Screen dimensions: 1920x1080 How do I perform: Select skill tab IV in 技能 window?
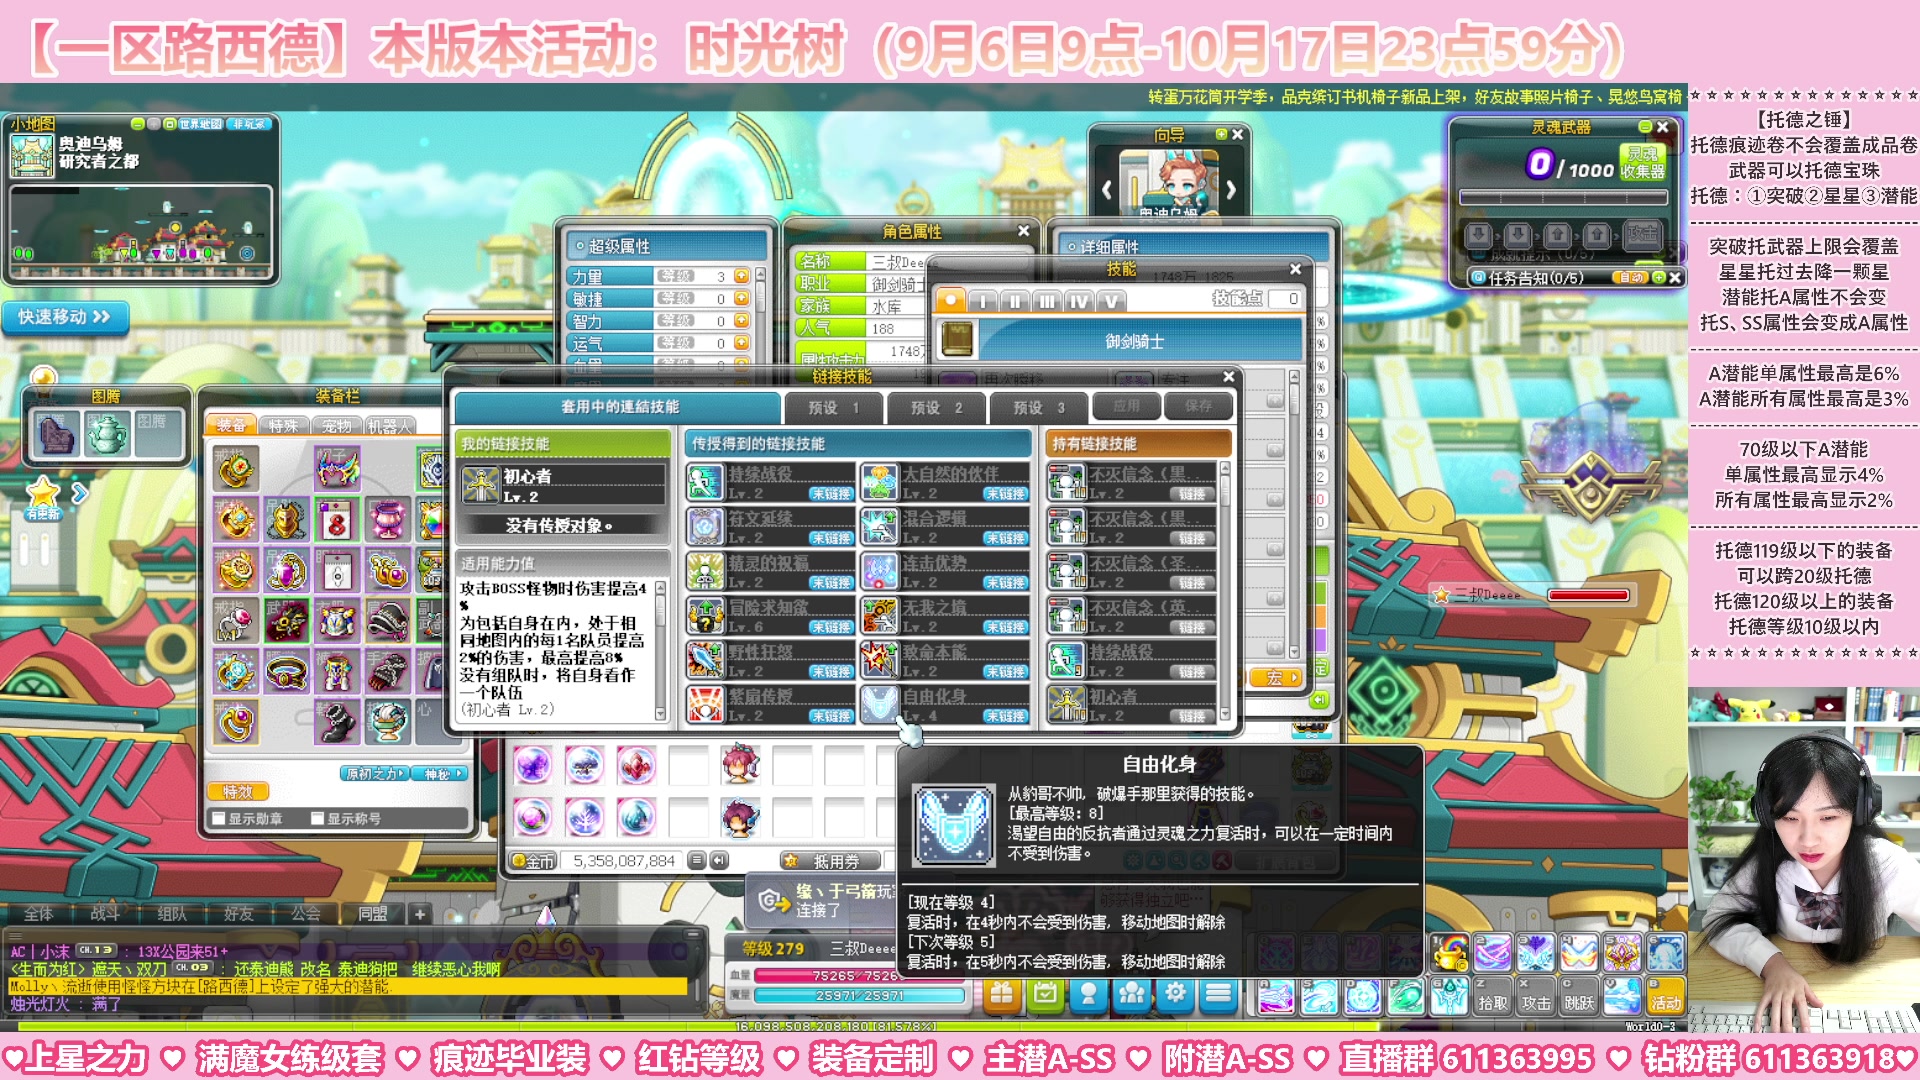coord(1078,300)
